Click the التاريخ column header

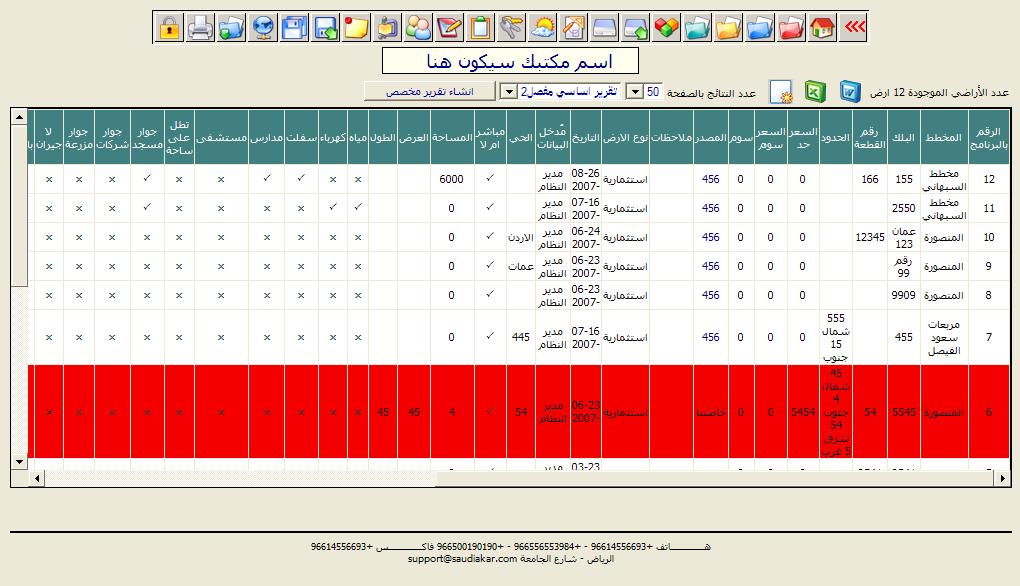tap(585, 137)
